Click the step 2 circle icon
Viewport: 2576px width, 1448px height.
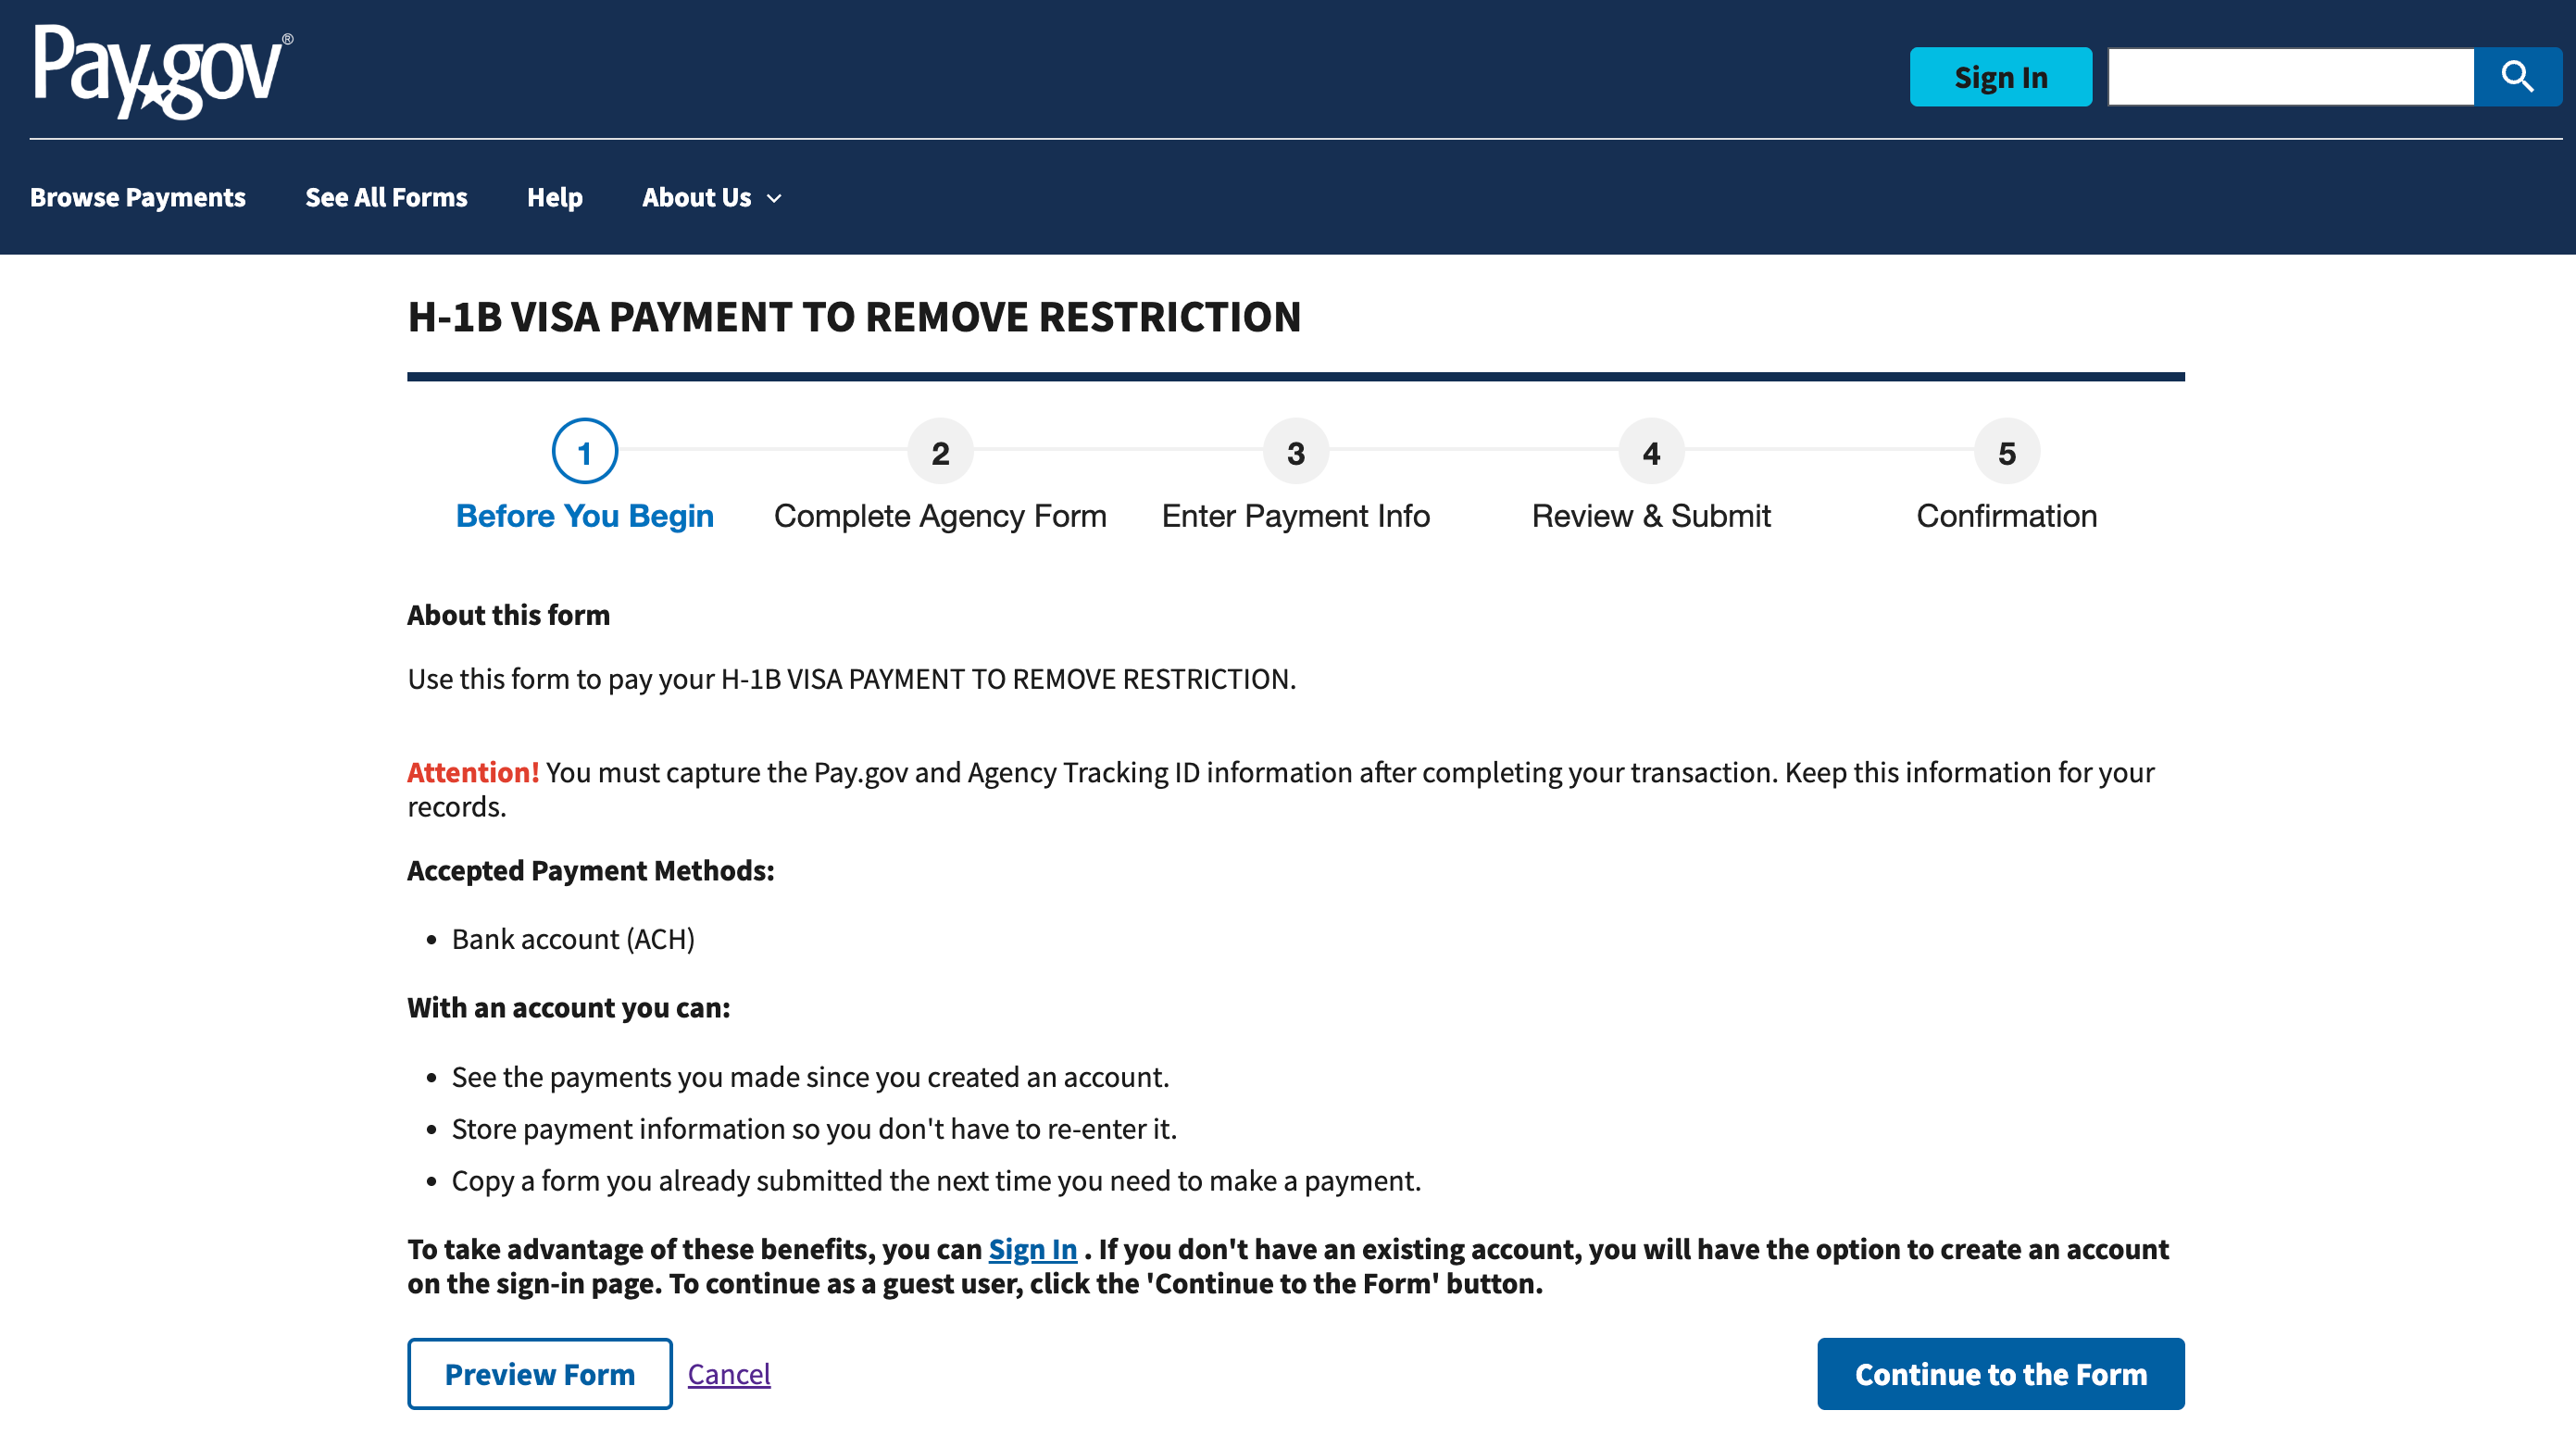click(940, 452)
